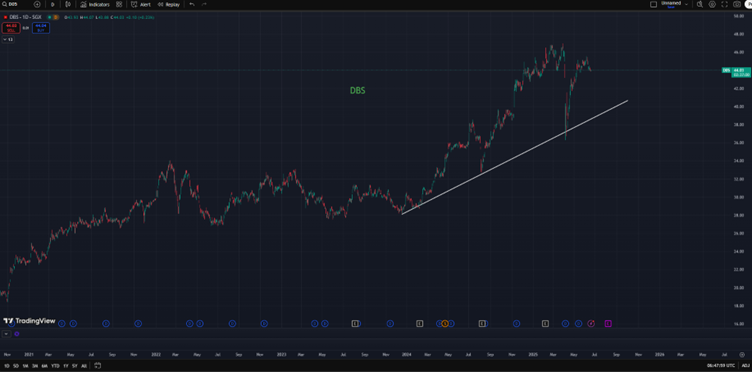Set time range to 6M
This screenshot has width=752, height=372.
pos(45,366)
